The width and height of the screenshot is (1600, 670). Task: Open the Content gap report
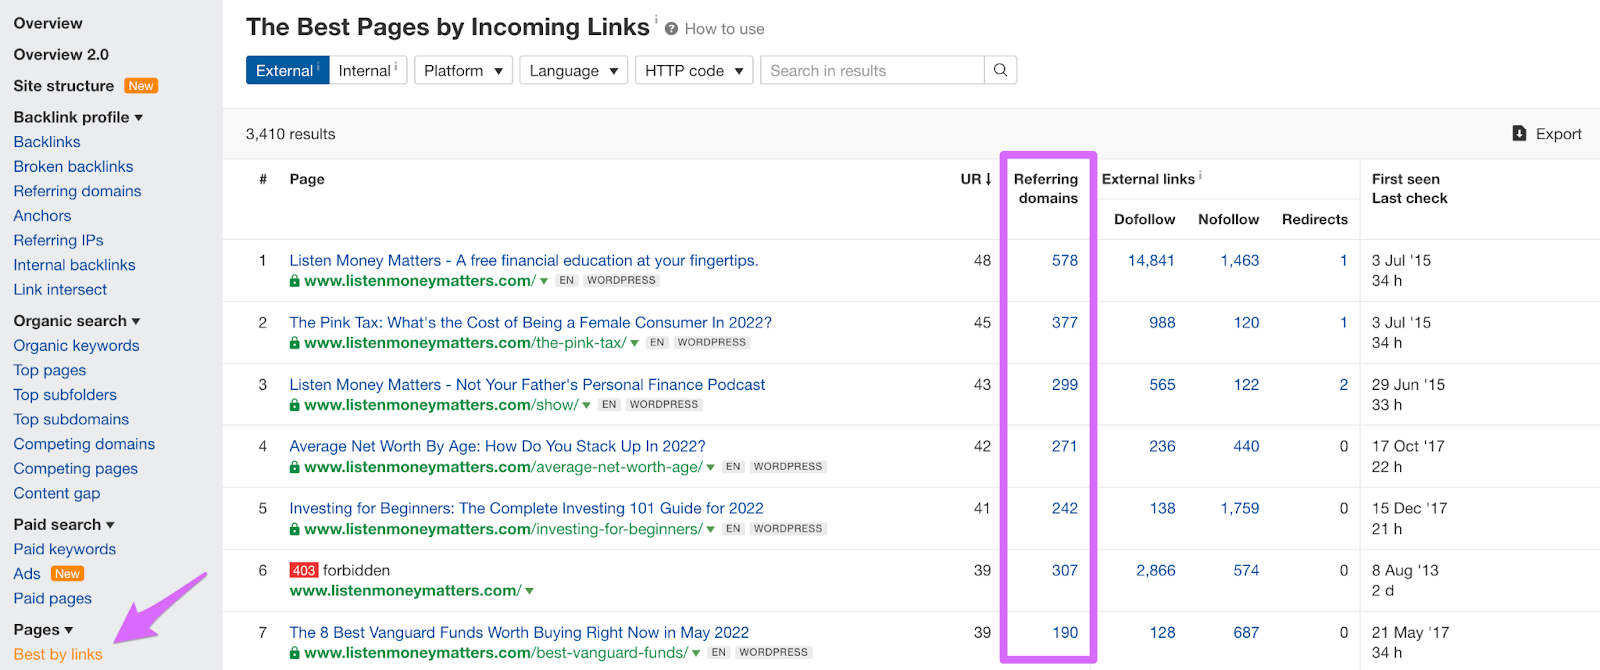point(57,493)
